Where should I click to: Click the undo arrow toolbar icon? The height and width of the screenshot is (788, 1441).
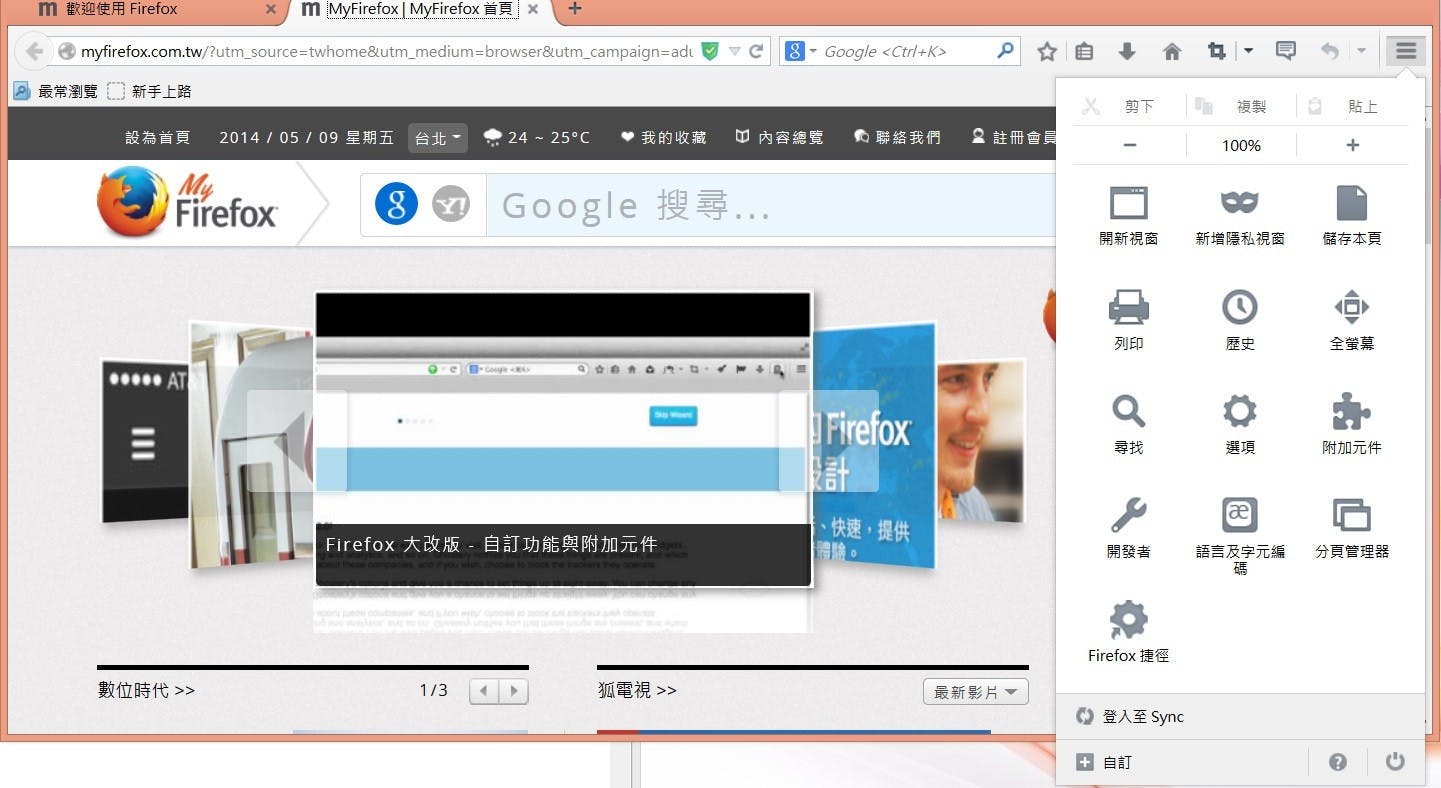[1329, 51]
